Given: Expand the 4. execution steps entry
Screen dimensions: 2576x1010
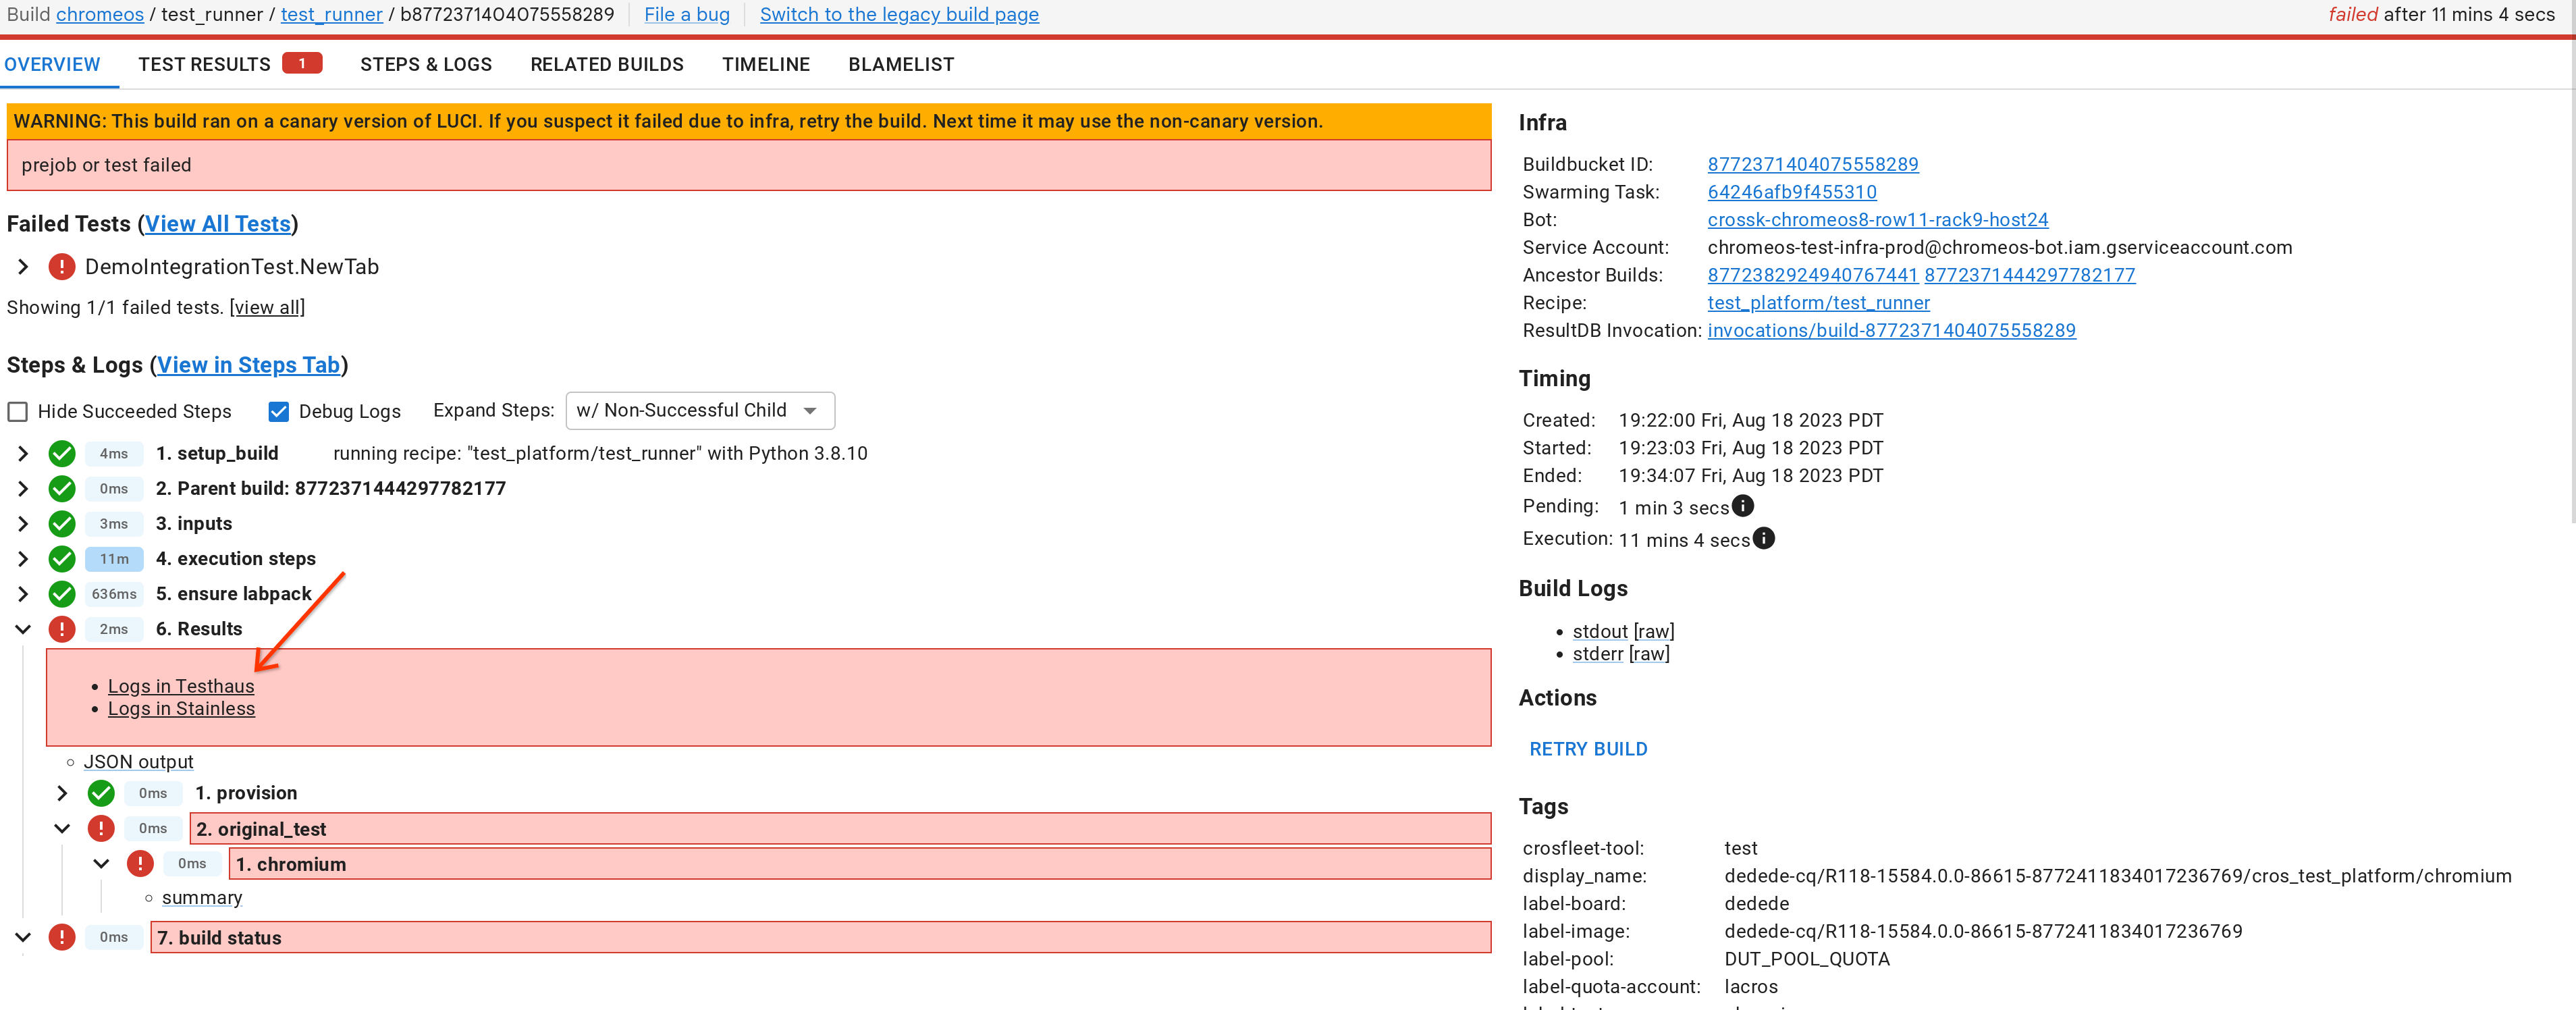Looking at the screenshot, I should 23,559.
